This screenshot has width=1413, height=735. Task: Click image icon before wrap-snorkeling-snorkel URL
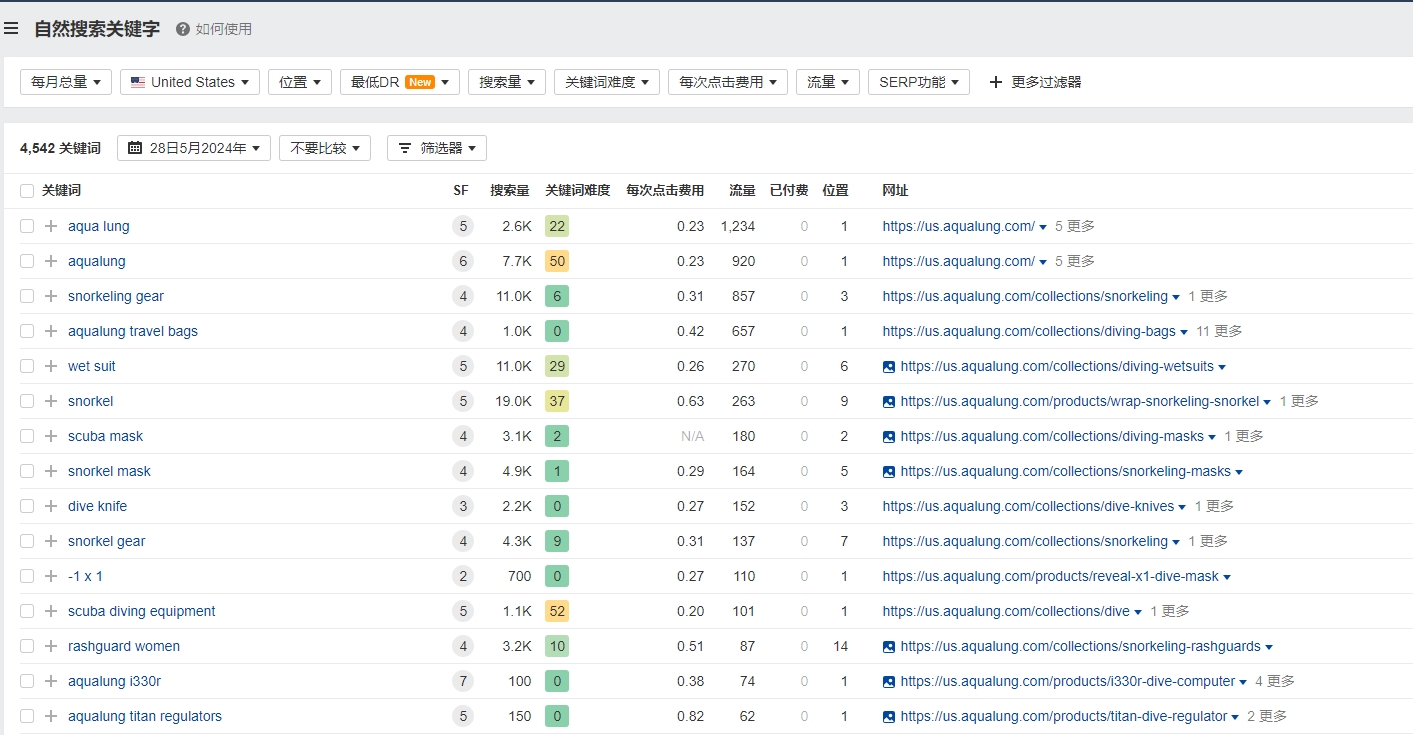[x=889, y=402]
